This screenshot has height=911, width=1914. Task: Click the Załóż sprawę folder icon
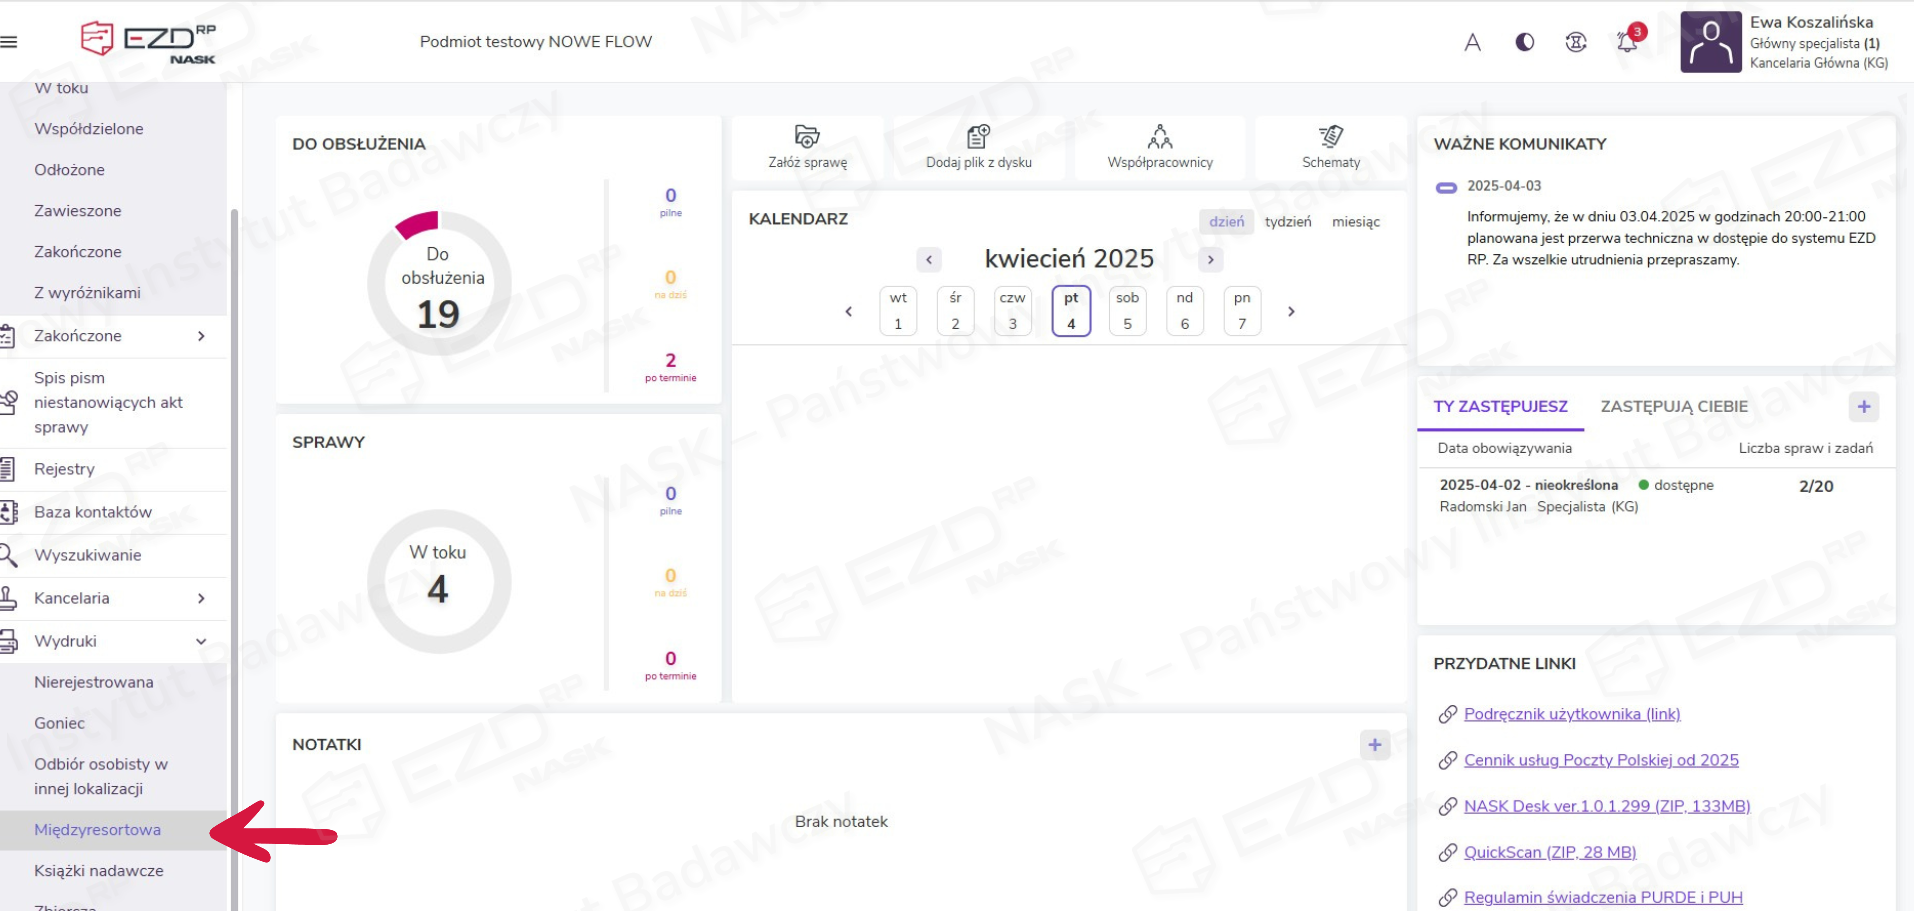point(807,136)
